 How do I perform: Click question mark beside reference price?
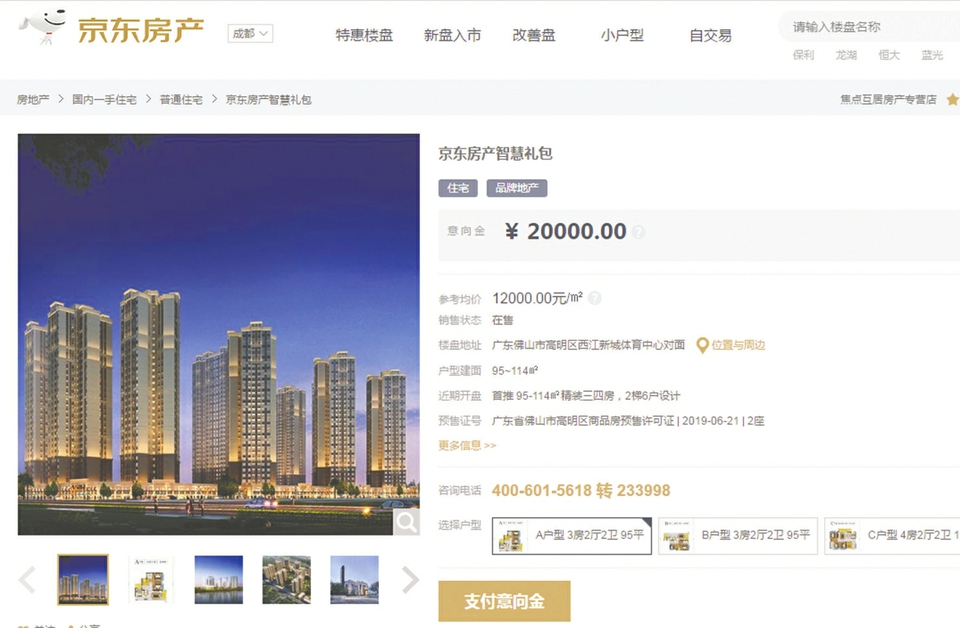[594, 298]
